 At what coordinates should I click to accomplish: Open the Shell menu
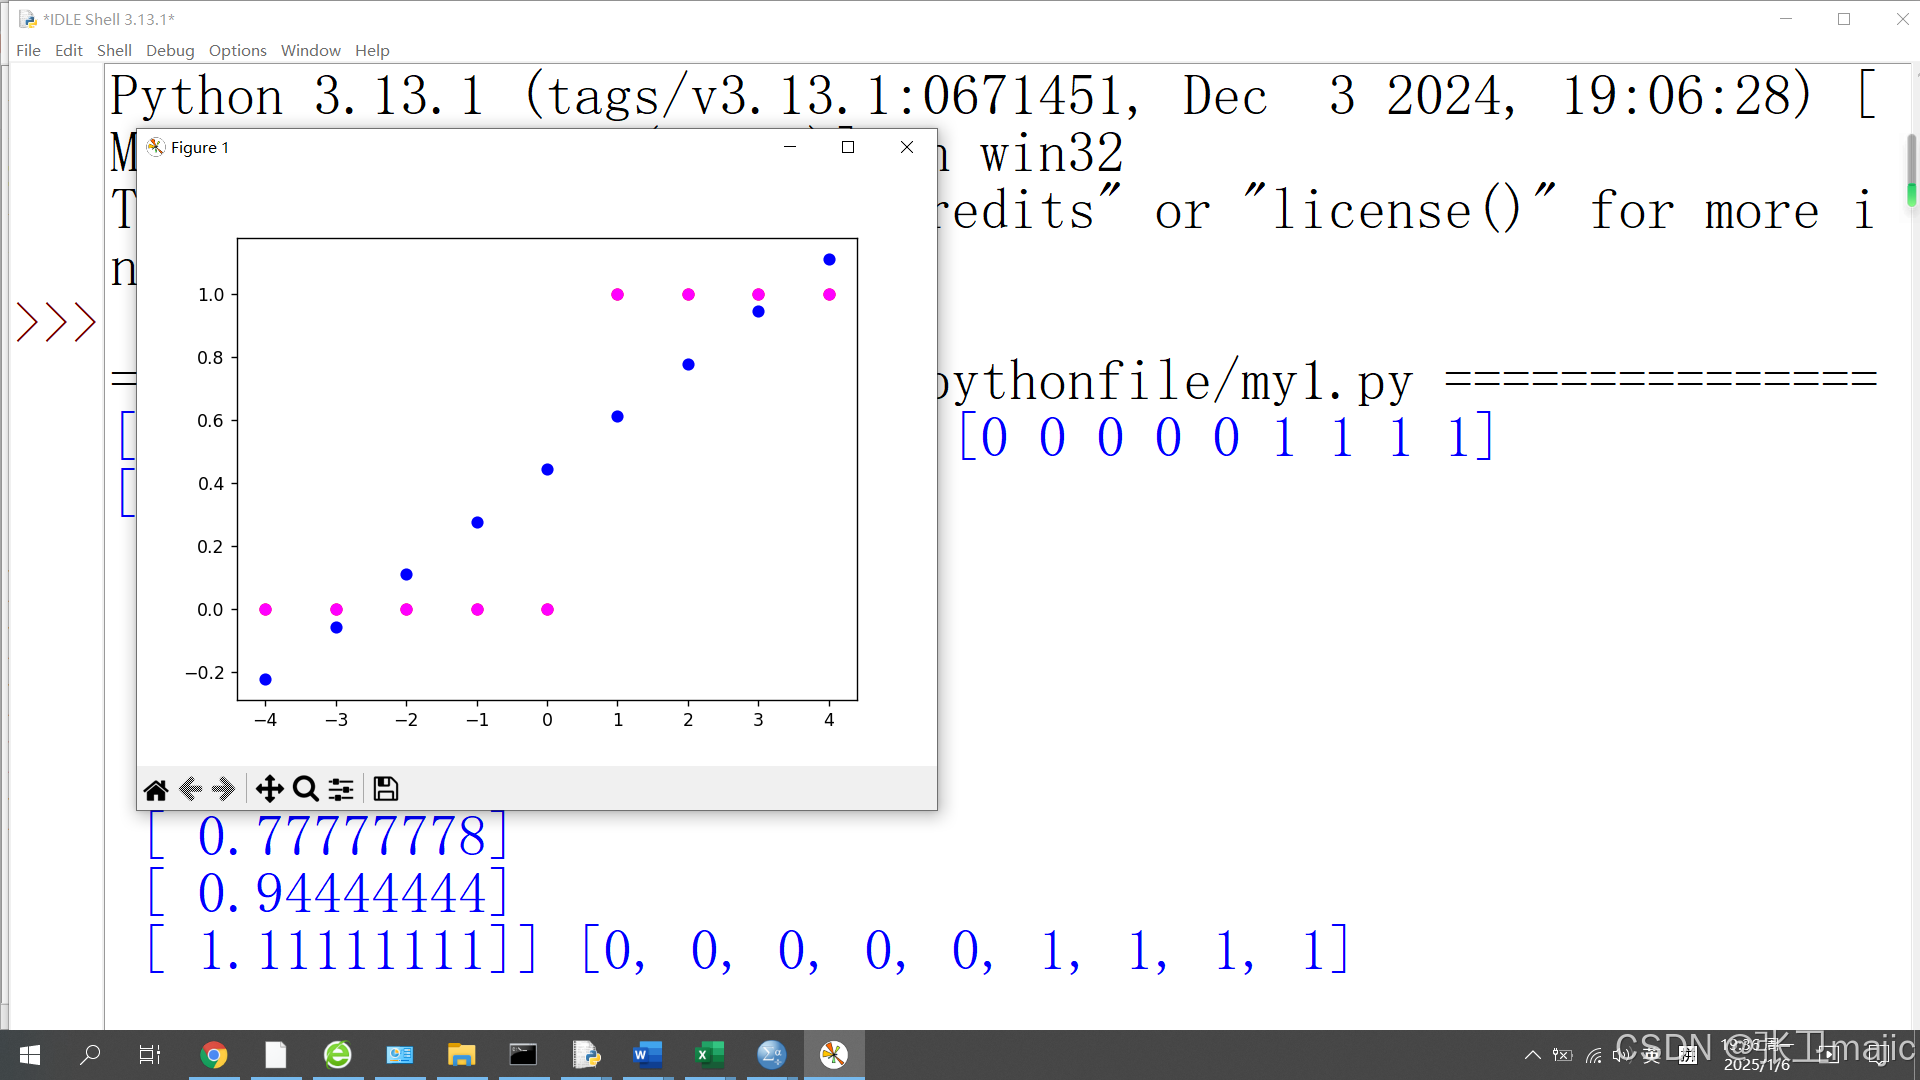[114, 50]
